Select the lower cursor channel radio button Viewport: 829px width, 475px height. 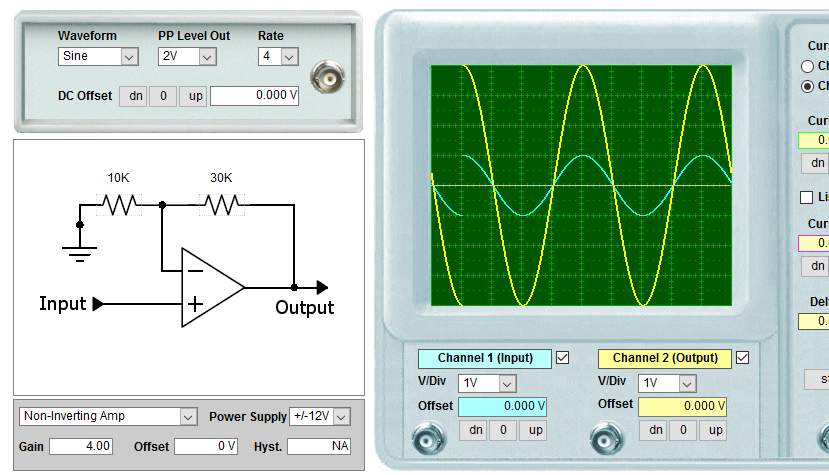[x=807, y=86]
